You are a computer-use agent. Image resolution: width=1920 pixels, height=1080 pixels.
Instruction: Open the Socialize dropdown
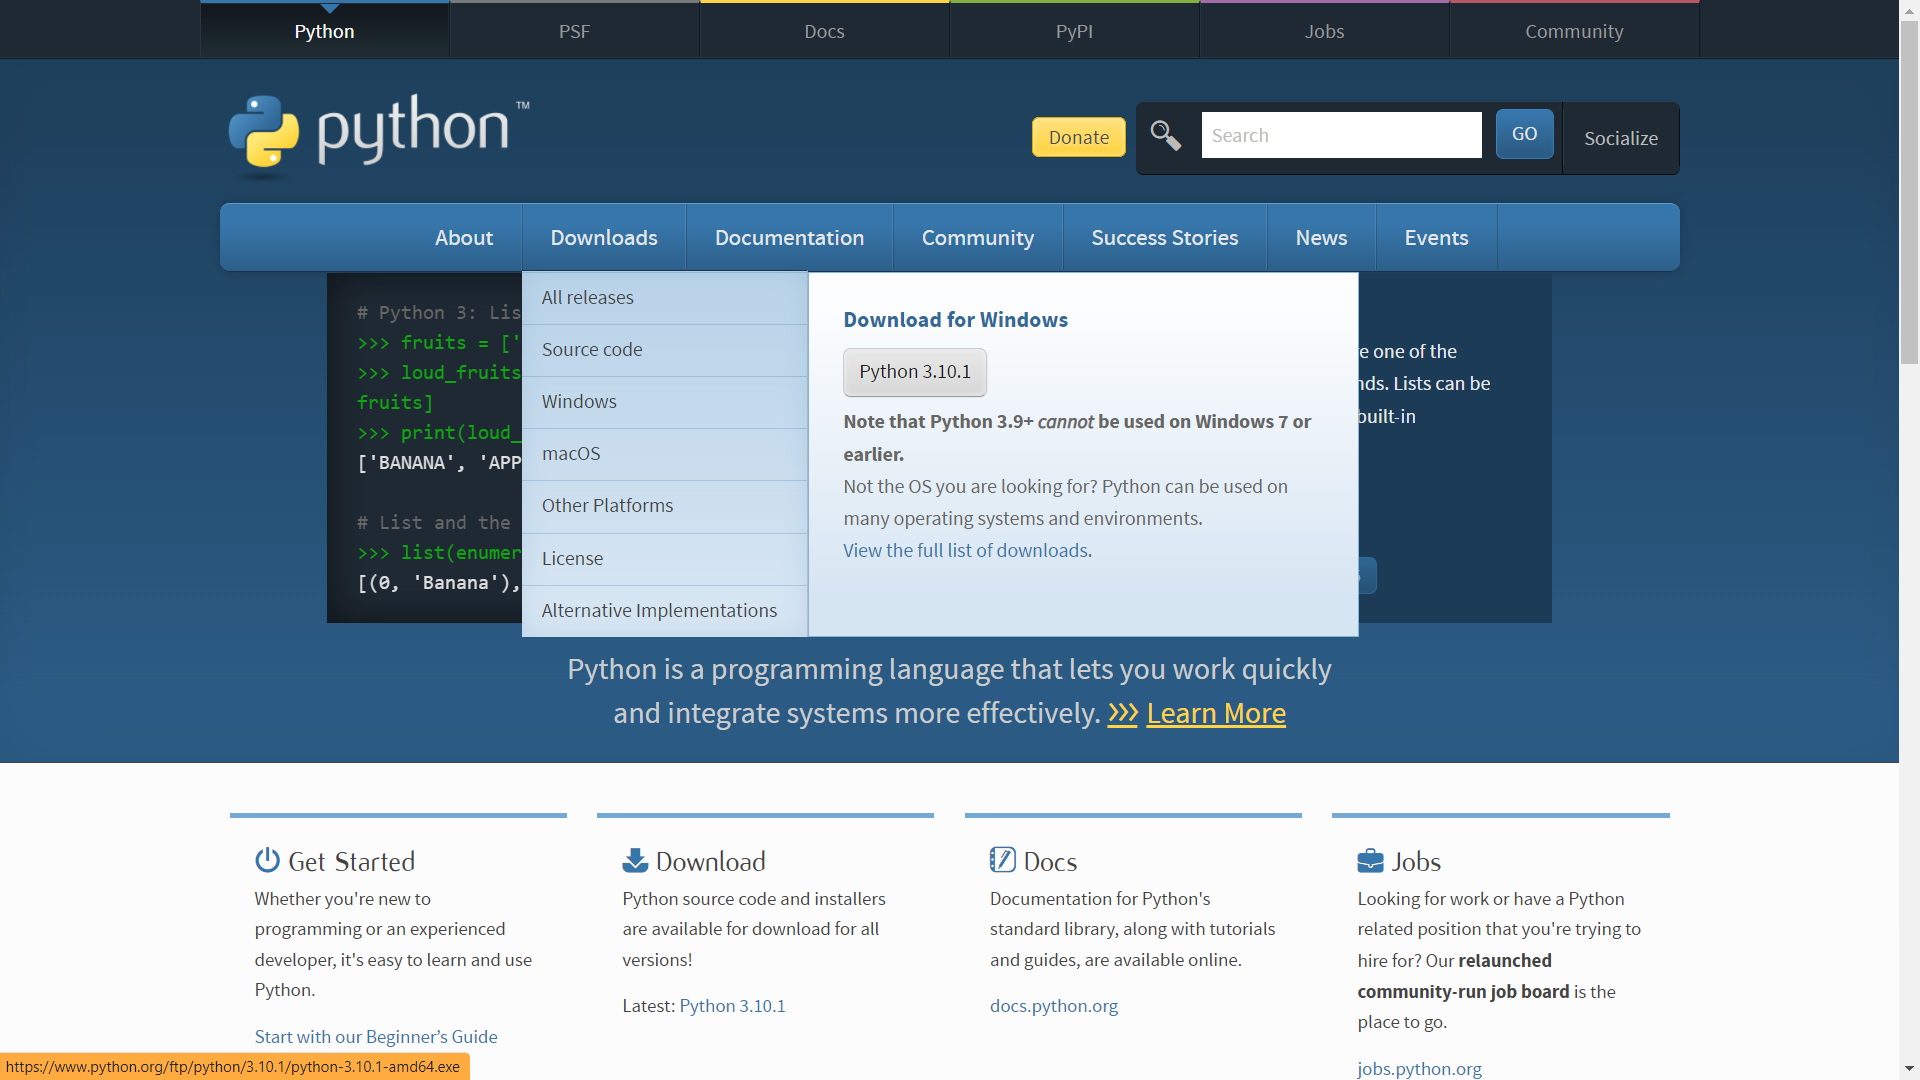coord(1620,138)
